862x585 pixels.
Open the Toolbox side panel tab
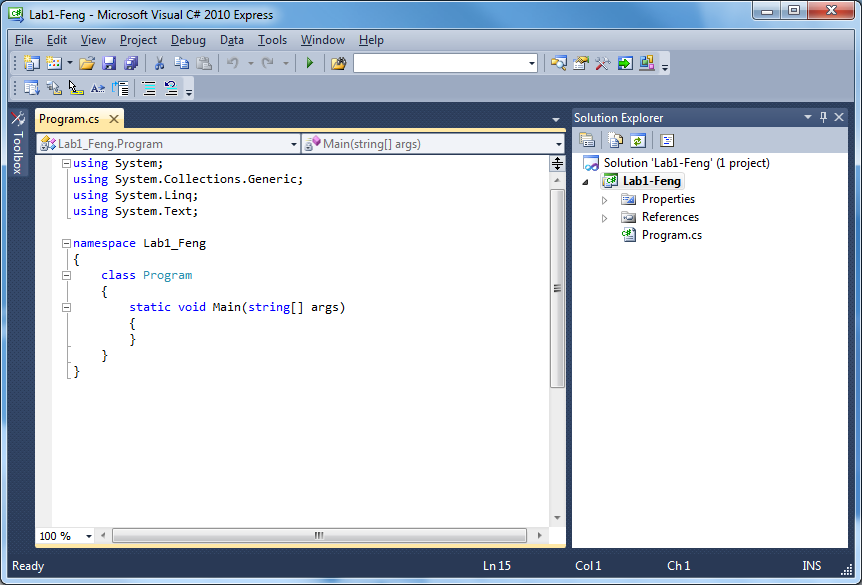[18, 143]
